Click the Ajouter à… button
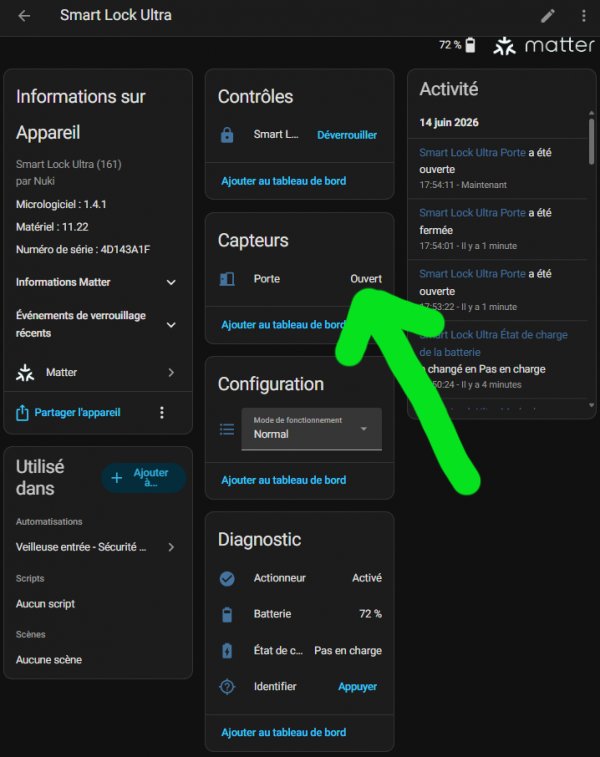This screenshot has height=757, width=600. coord(143,478)
